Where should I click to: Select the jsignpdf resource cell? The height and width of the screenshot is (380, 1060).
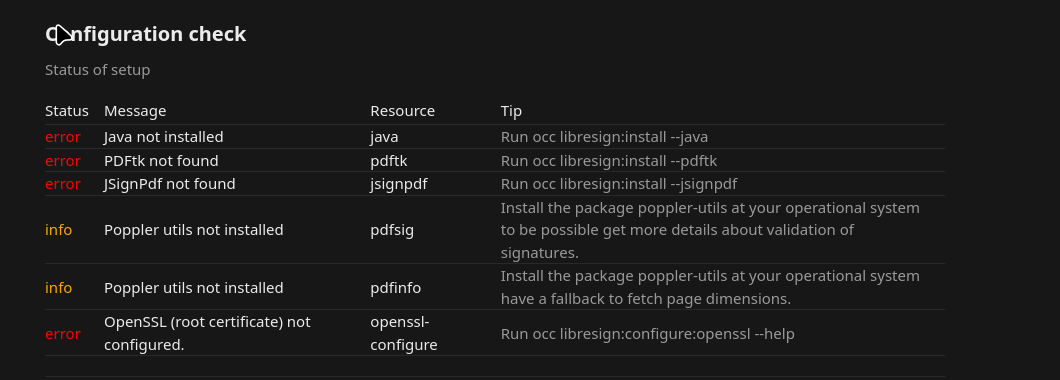pyautogui.click(x=399, y=184)
